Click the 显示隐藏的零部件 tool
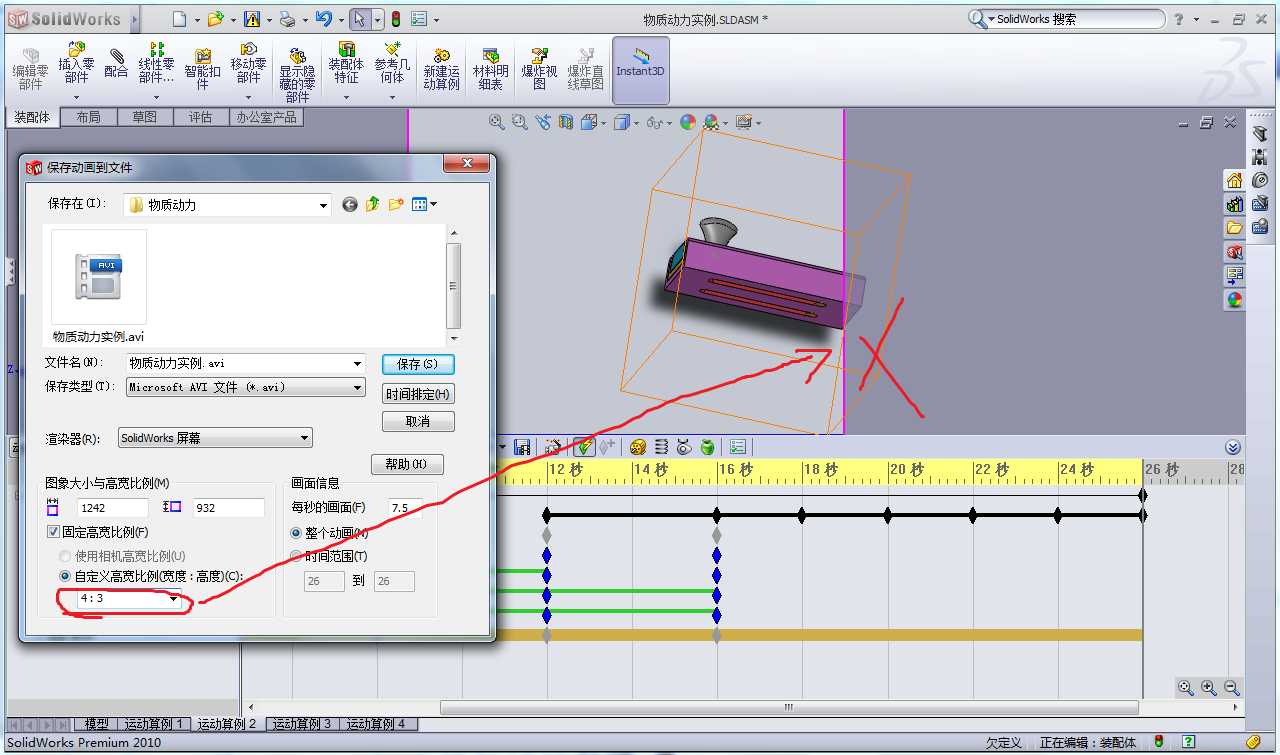The width and height of the screenshot is (1280, 755). click(x=297, y=75)
